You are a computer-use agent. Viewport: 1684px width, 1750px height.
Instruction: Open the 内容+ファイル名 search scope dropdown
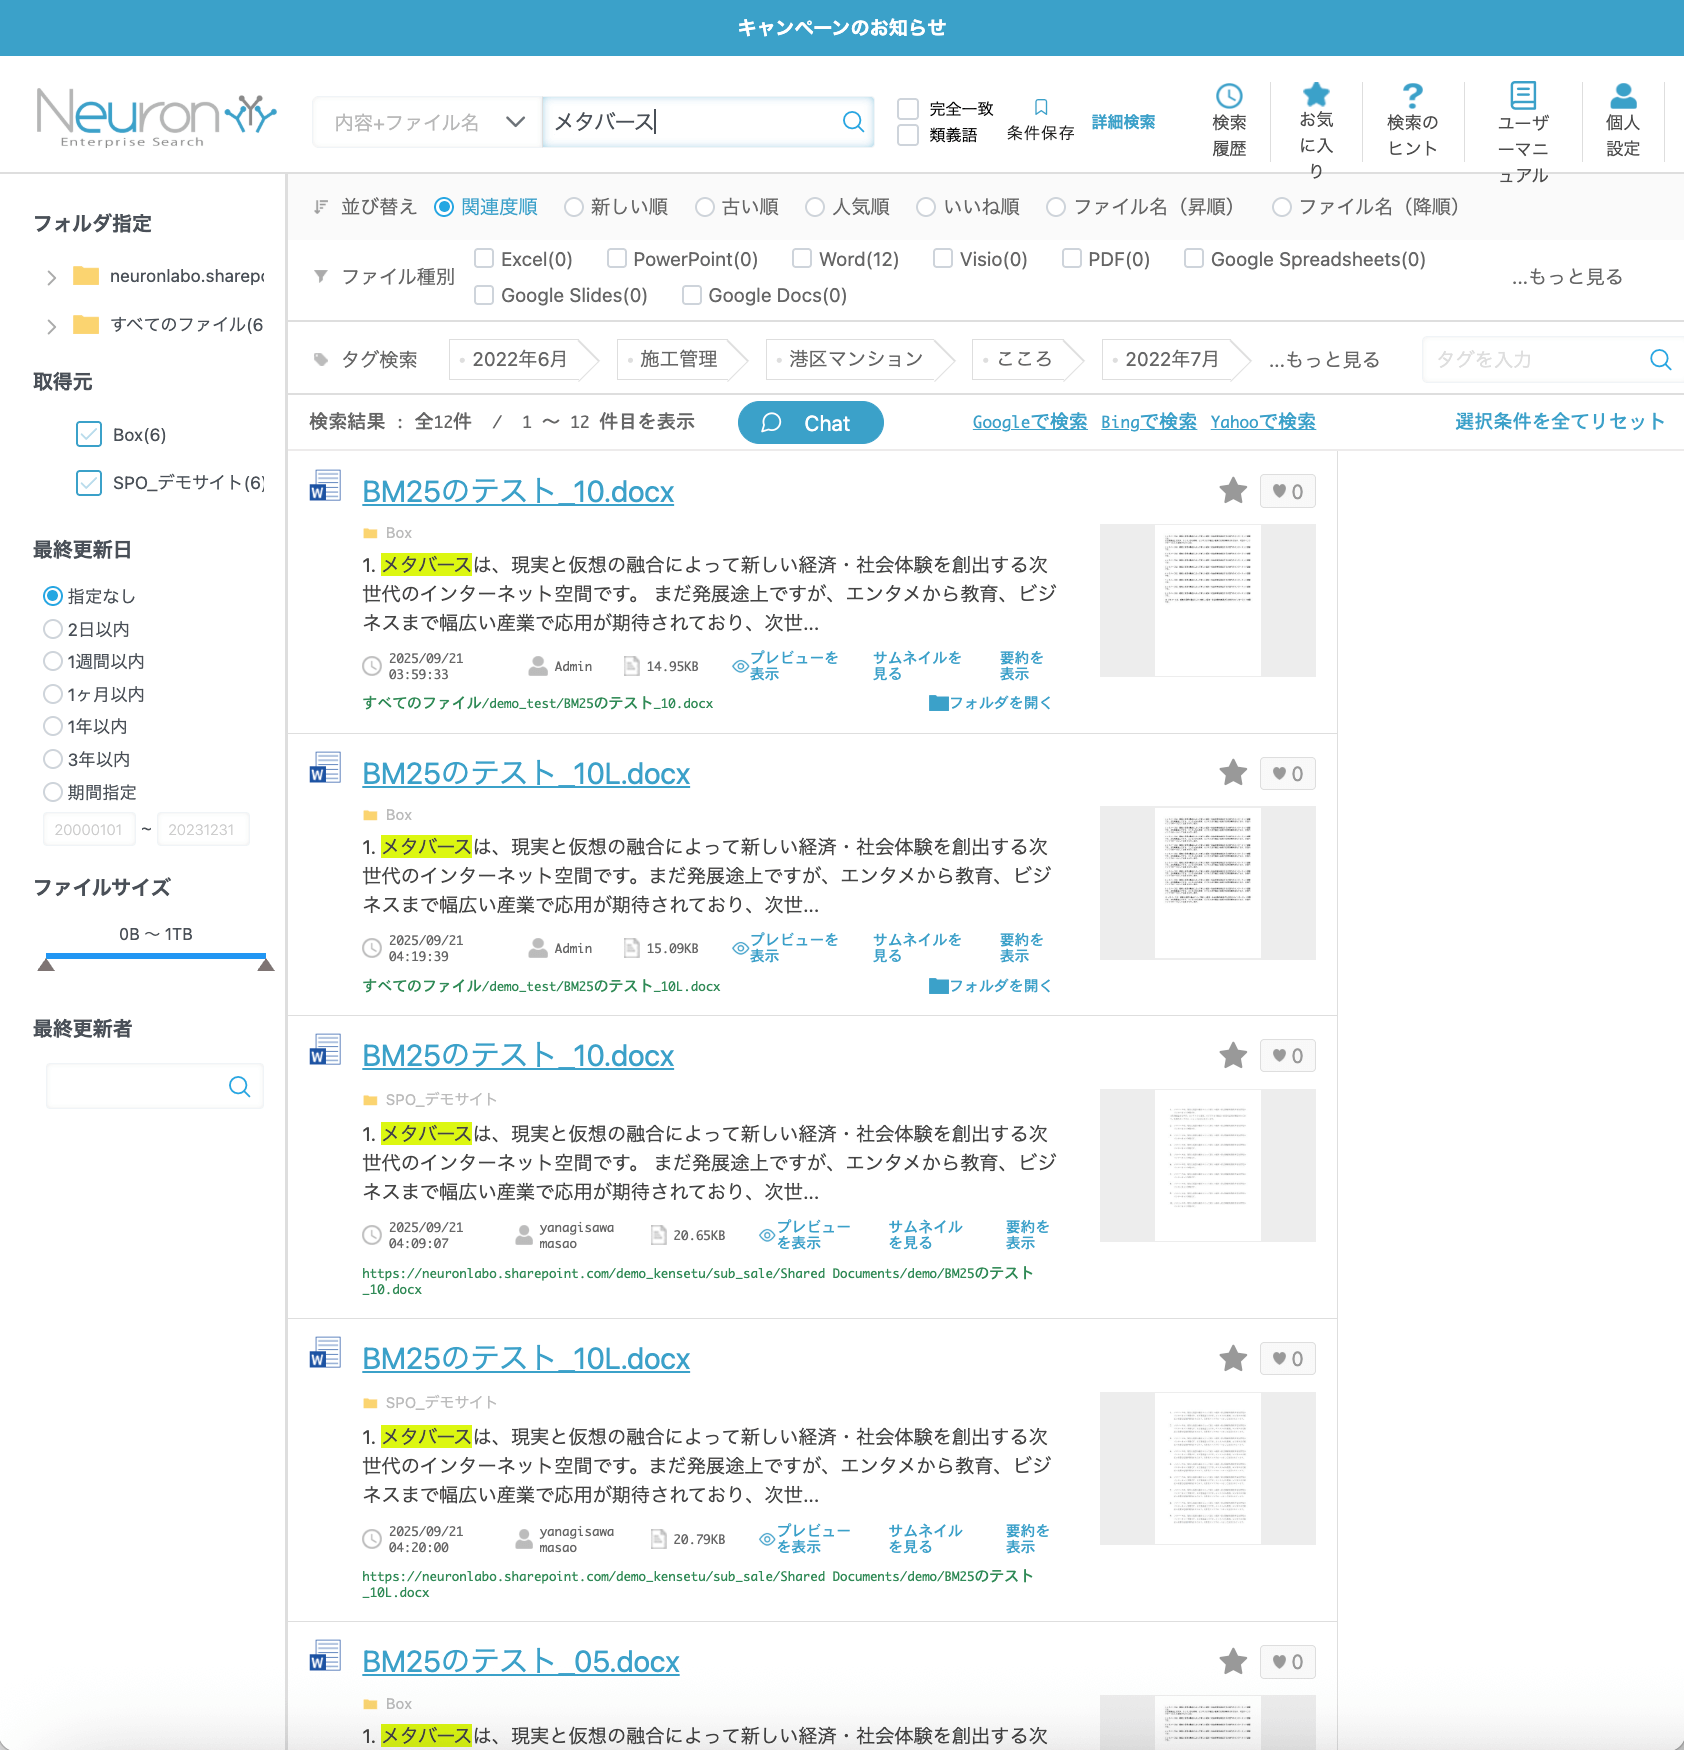(425, 121)
